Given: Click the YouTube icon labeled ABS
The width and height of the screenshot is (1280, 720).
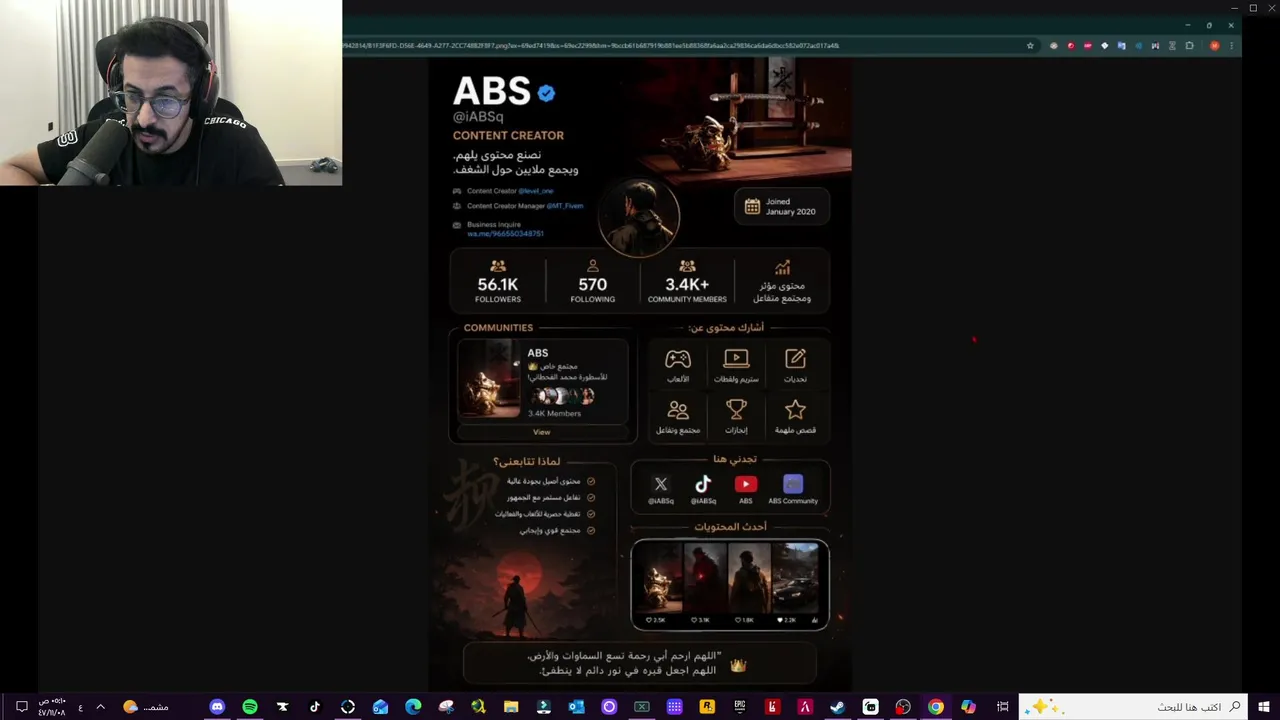Looking at the screenshot, I should pos(745,484).
